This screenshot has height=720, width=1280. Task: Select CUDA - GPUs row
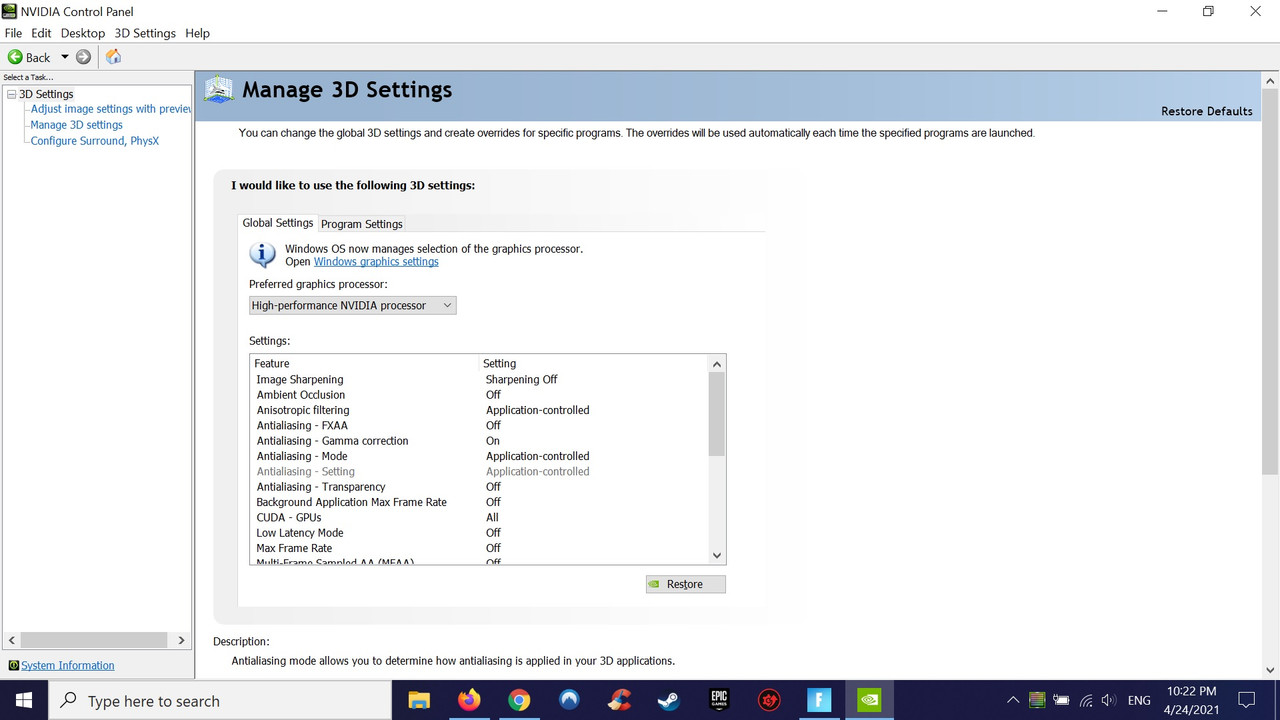[x=478, y=517]
